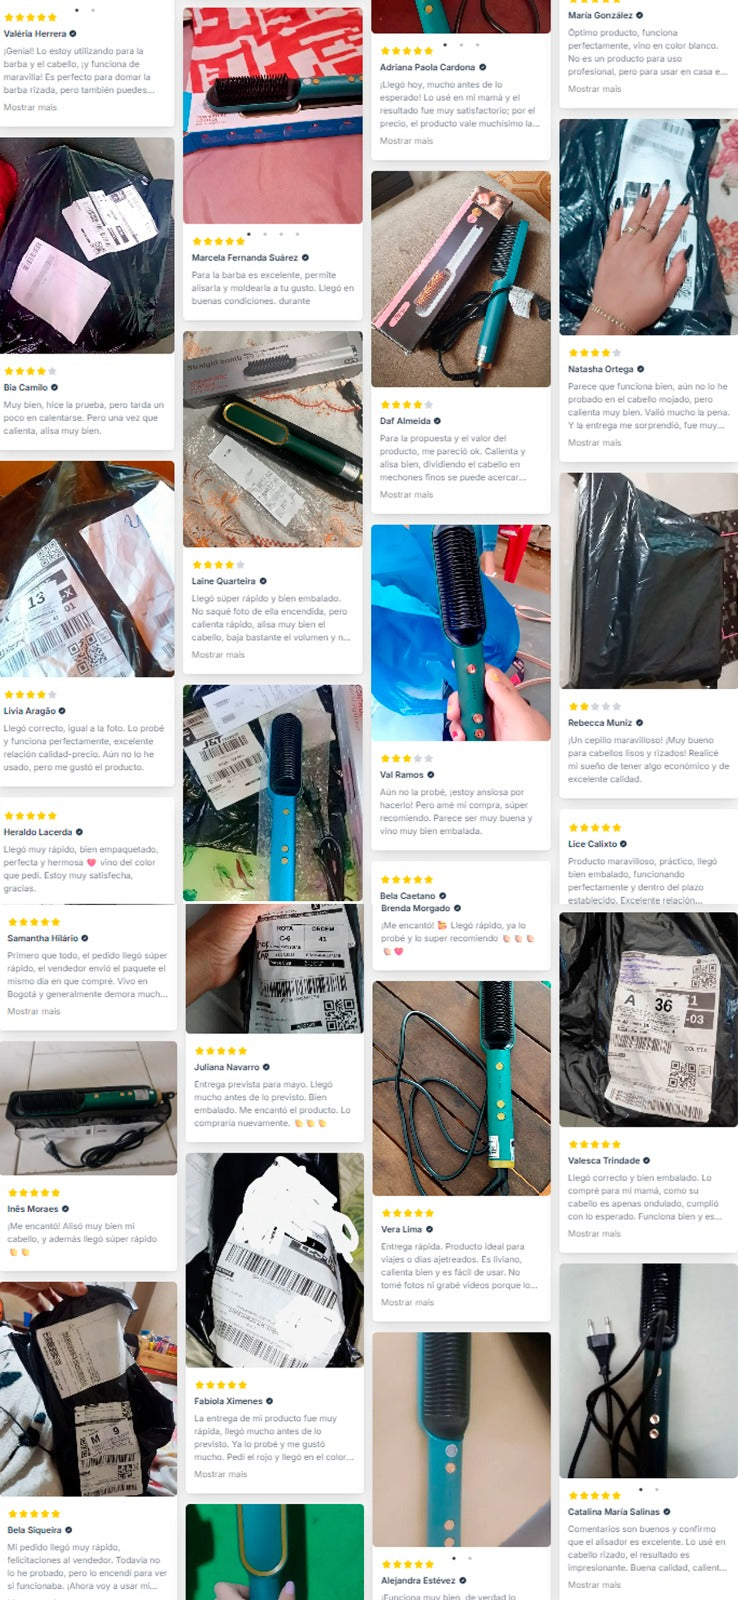The height and width of the screenshot is (1600, 739).
Task: Click verified badge beside Juliana Navarro
Action: [x=266, y=1067]
